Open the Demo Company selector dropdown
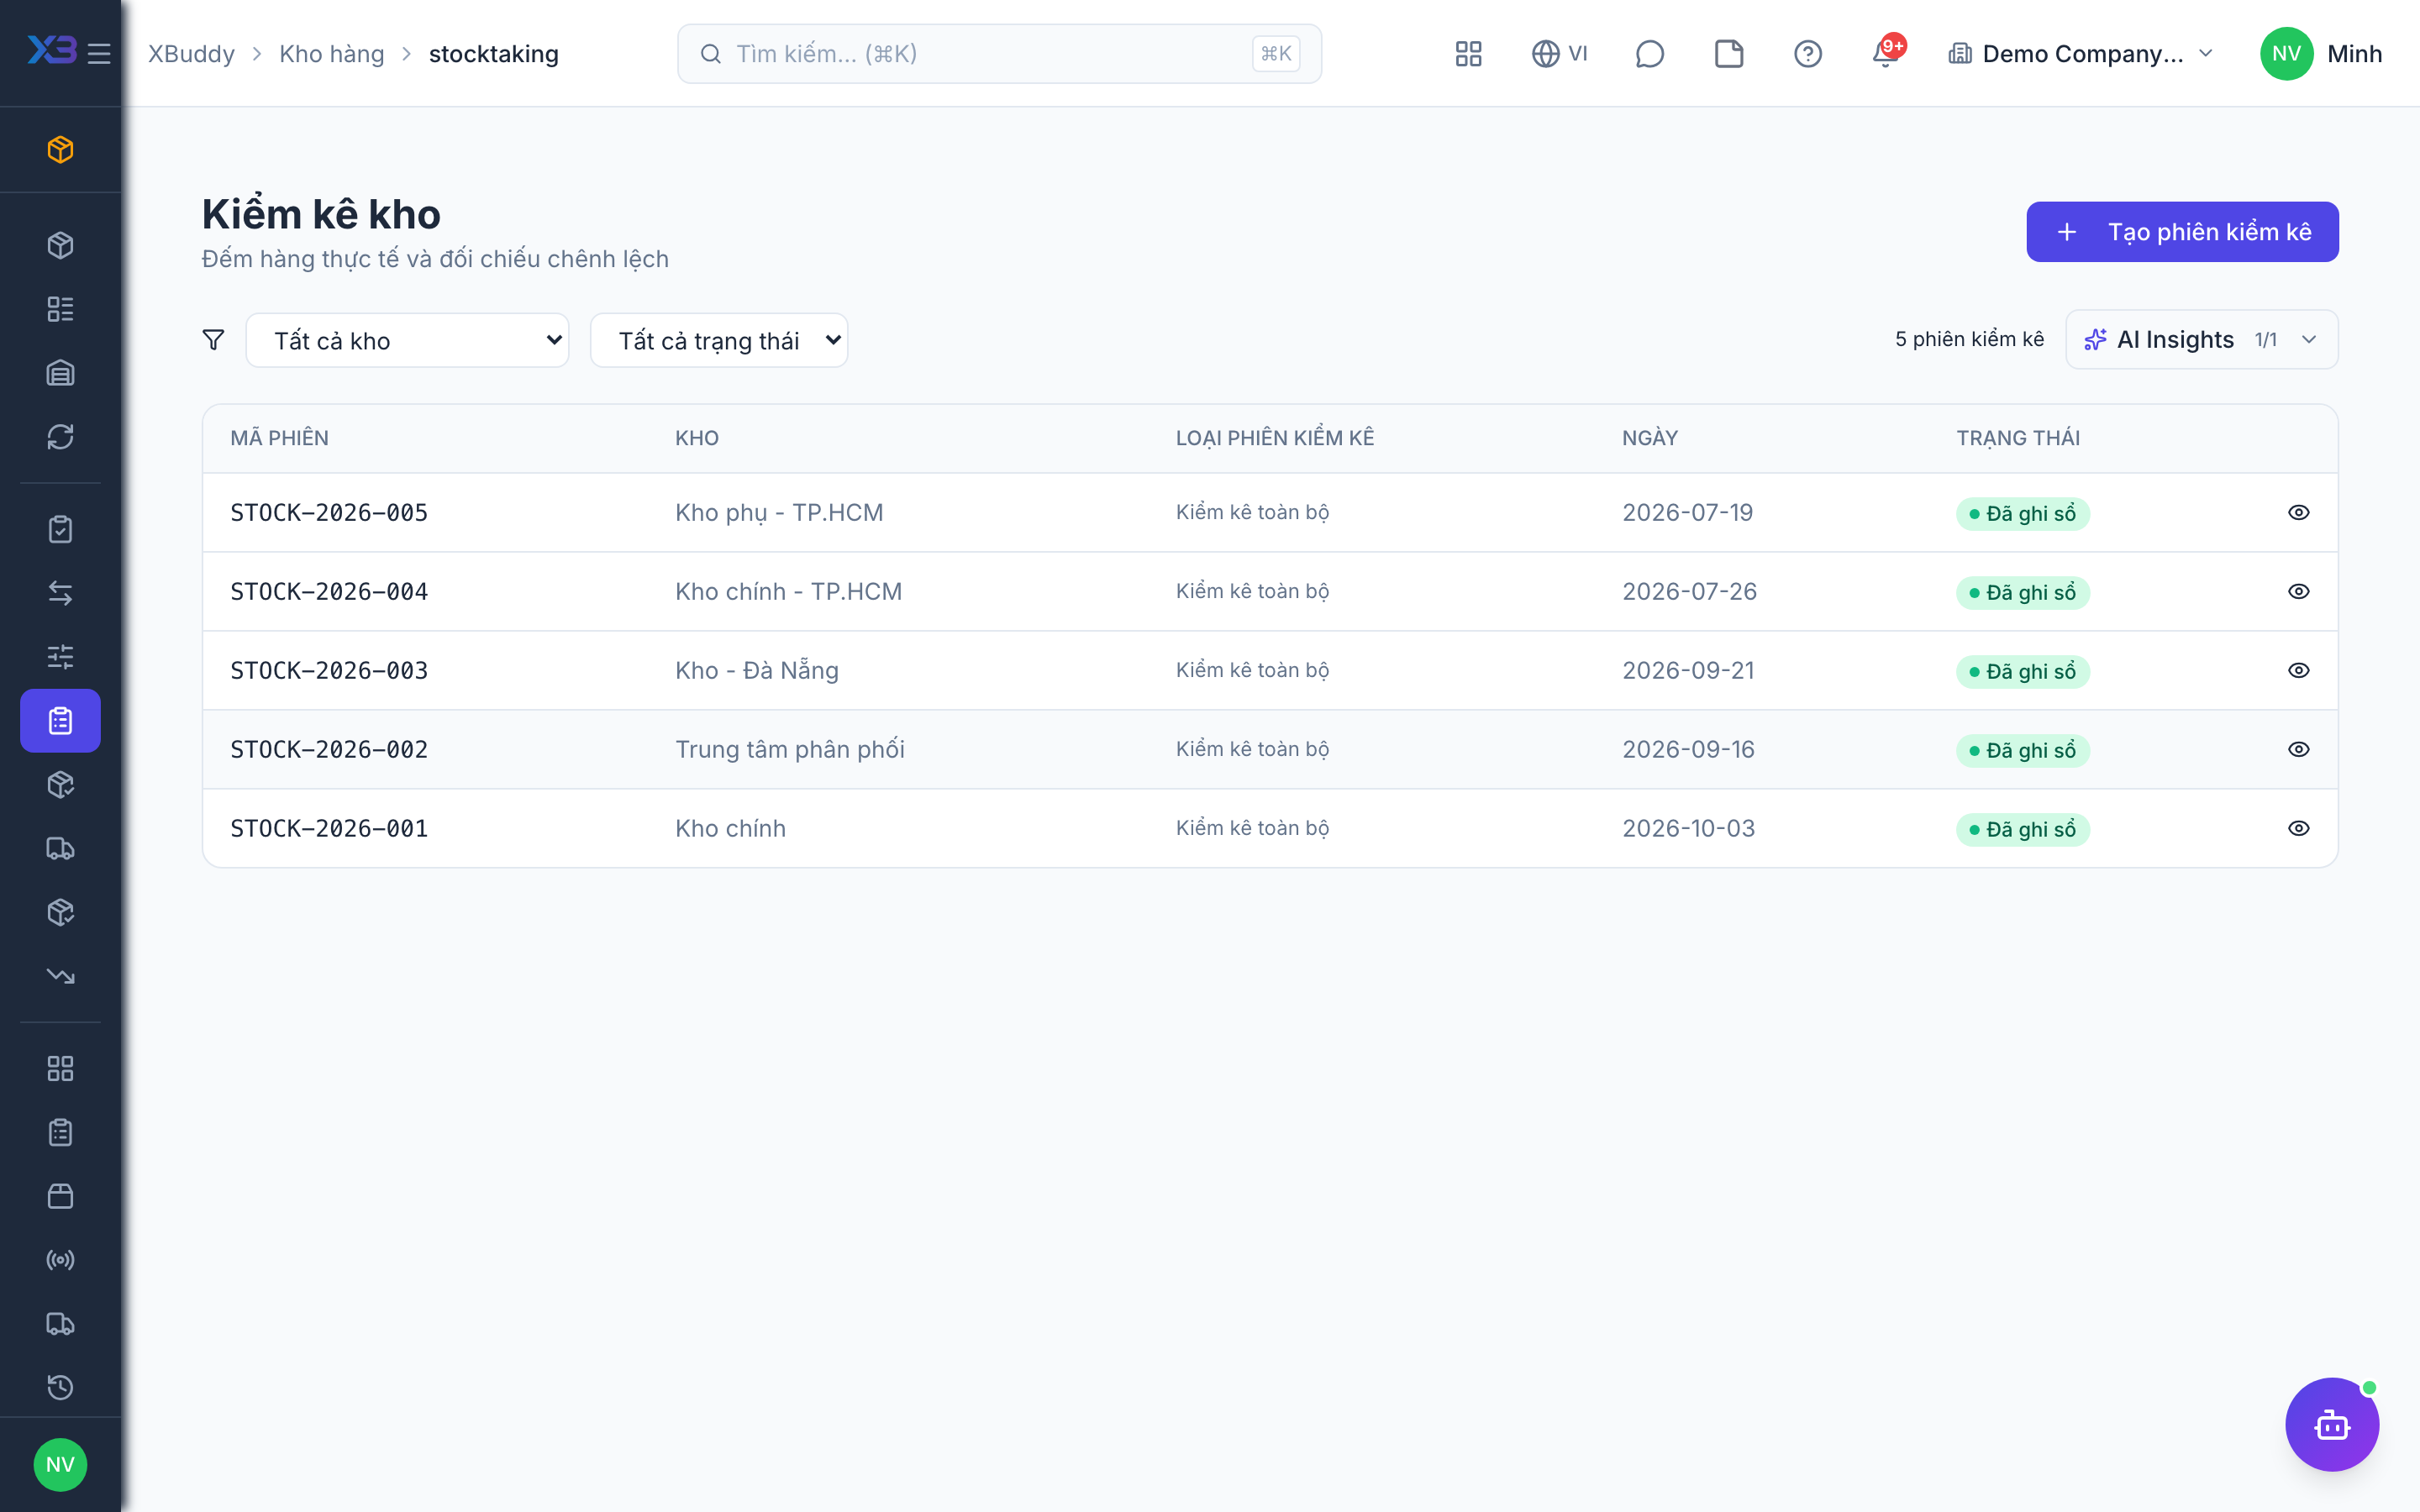This screenshot has width=2420, height=1512. click(x=2080, y=54)
